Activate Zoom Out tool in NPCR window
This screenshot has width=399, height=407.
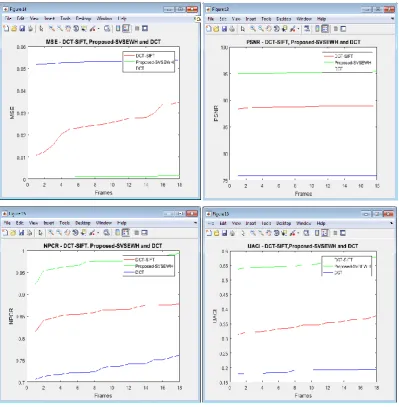tap(59, 233)
